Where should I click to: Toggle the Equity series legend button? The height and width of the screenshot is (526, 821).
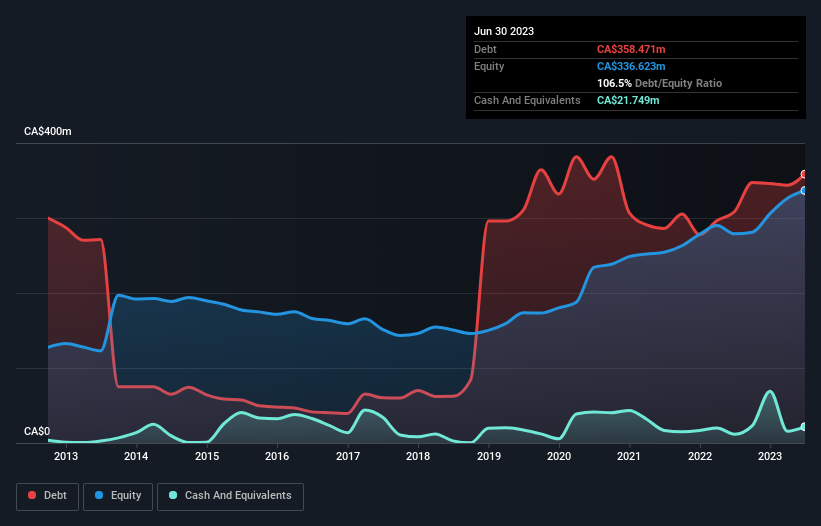coord(118,496)
